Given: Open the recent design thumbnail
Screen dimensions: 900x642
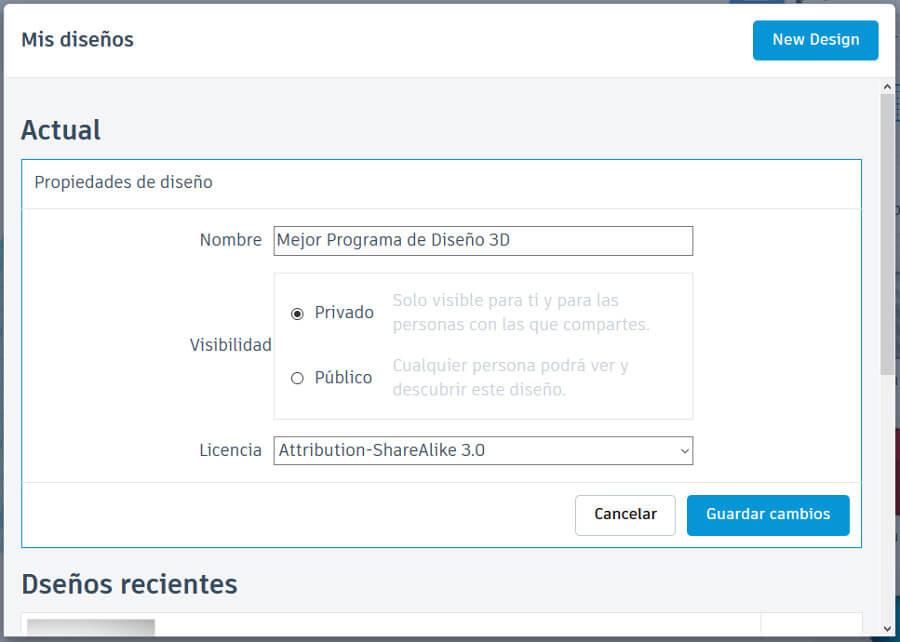Looking at the screenshot, I should coord(91,629).
